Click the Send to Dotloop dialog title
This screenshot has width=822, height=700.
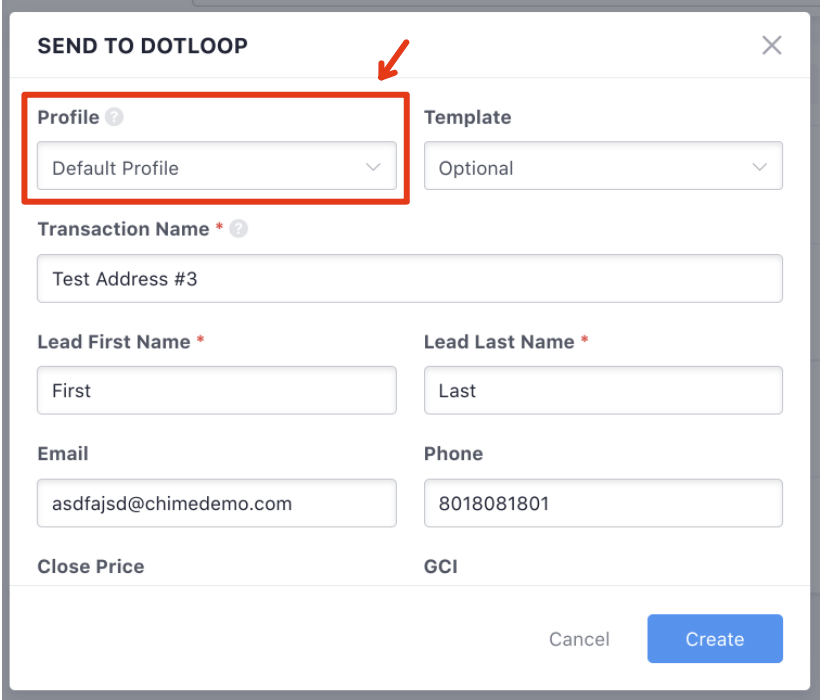143,46
